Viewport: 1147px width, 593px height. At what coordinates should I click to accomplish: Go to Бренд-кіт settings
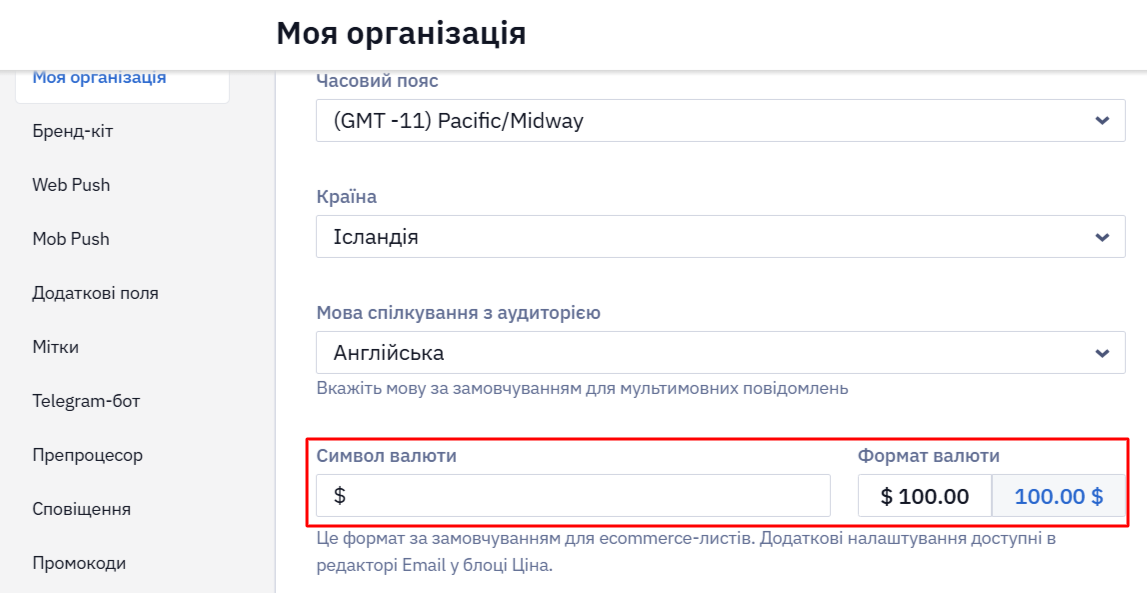[x=73, y=131]
